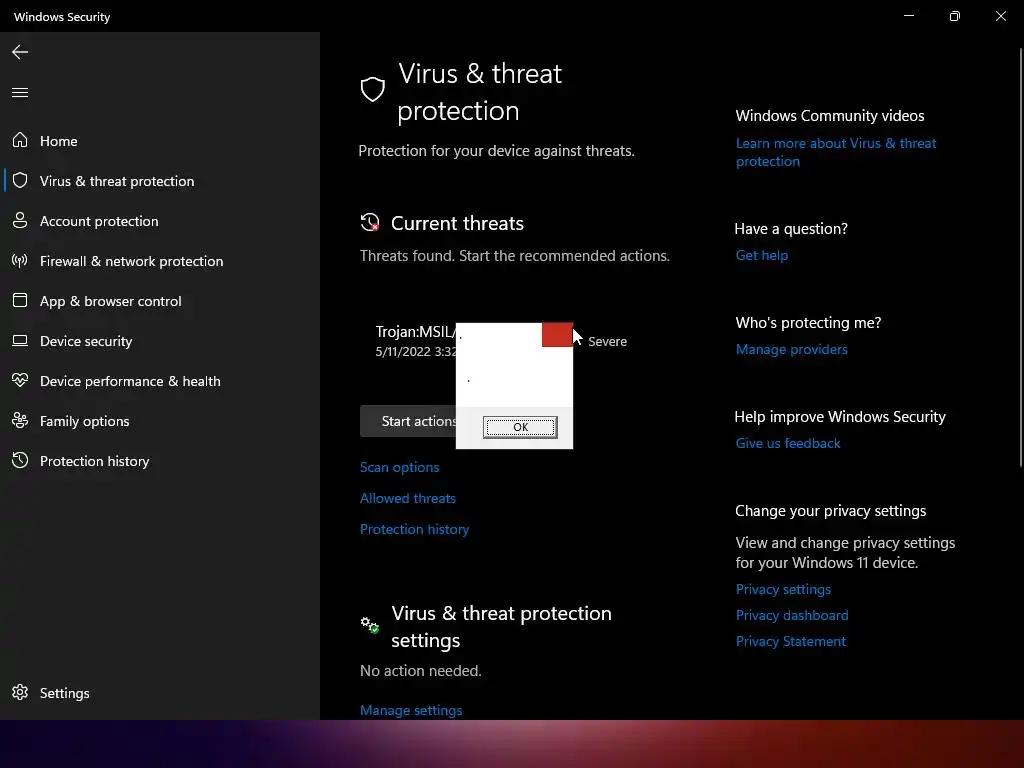The width and height of the screenshot is (1024, 768).
Task: Open the hamburger navigation menu
Action: point(20,93)
